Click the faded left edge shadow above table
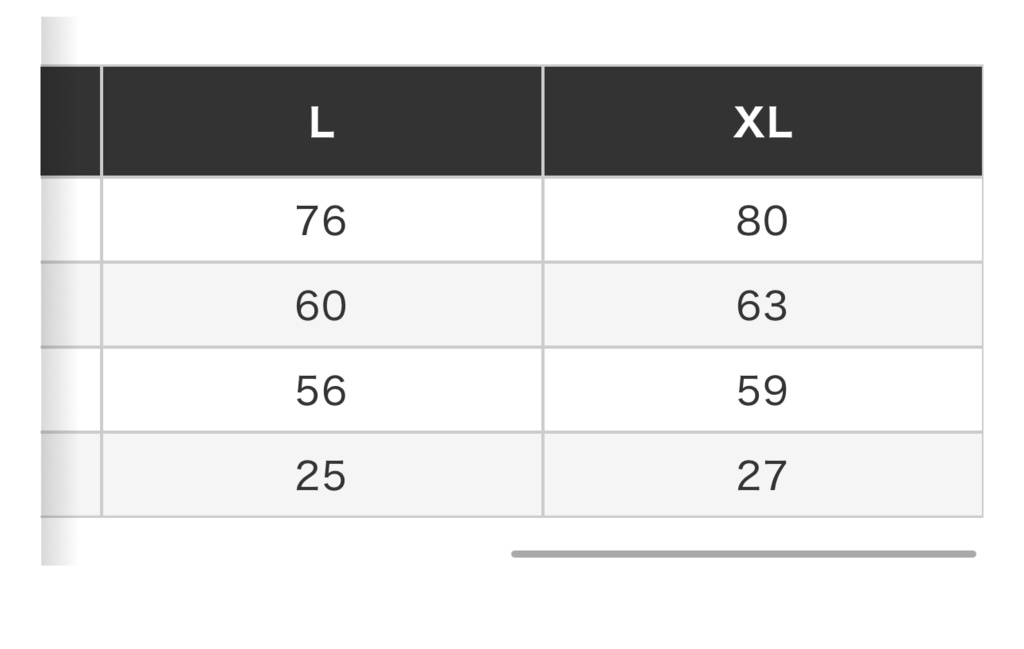Screen dimensions: 1024x649 59,40
